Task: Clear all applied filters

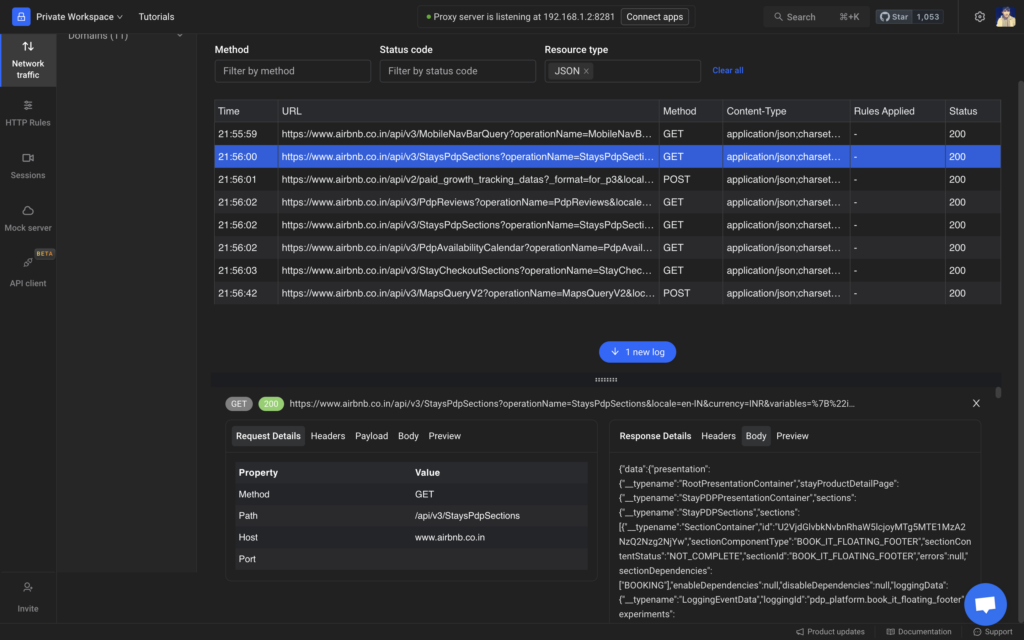Action: pyautogui.click(x=727, y=70)
